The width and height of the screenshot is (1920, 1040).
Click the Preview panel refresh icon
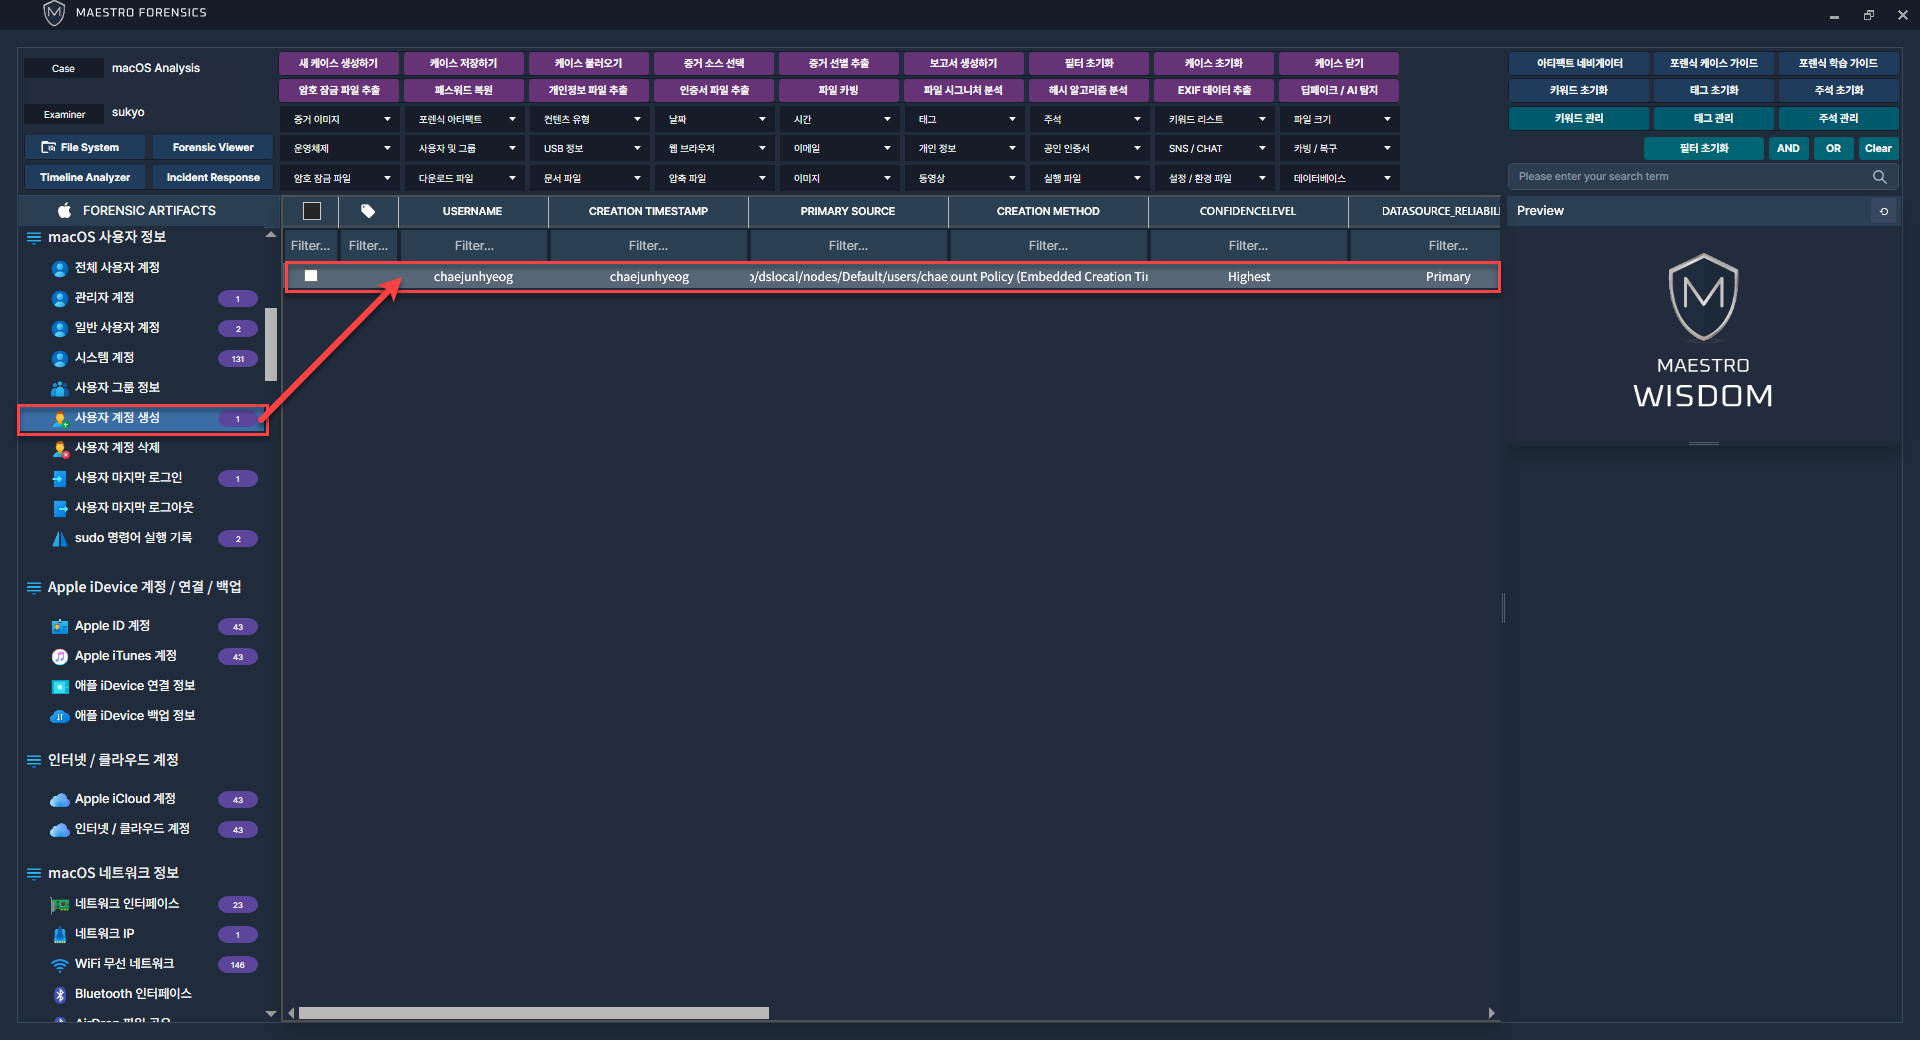(1883, 211)
